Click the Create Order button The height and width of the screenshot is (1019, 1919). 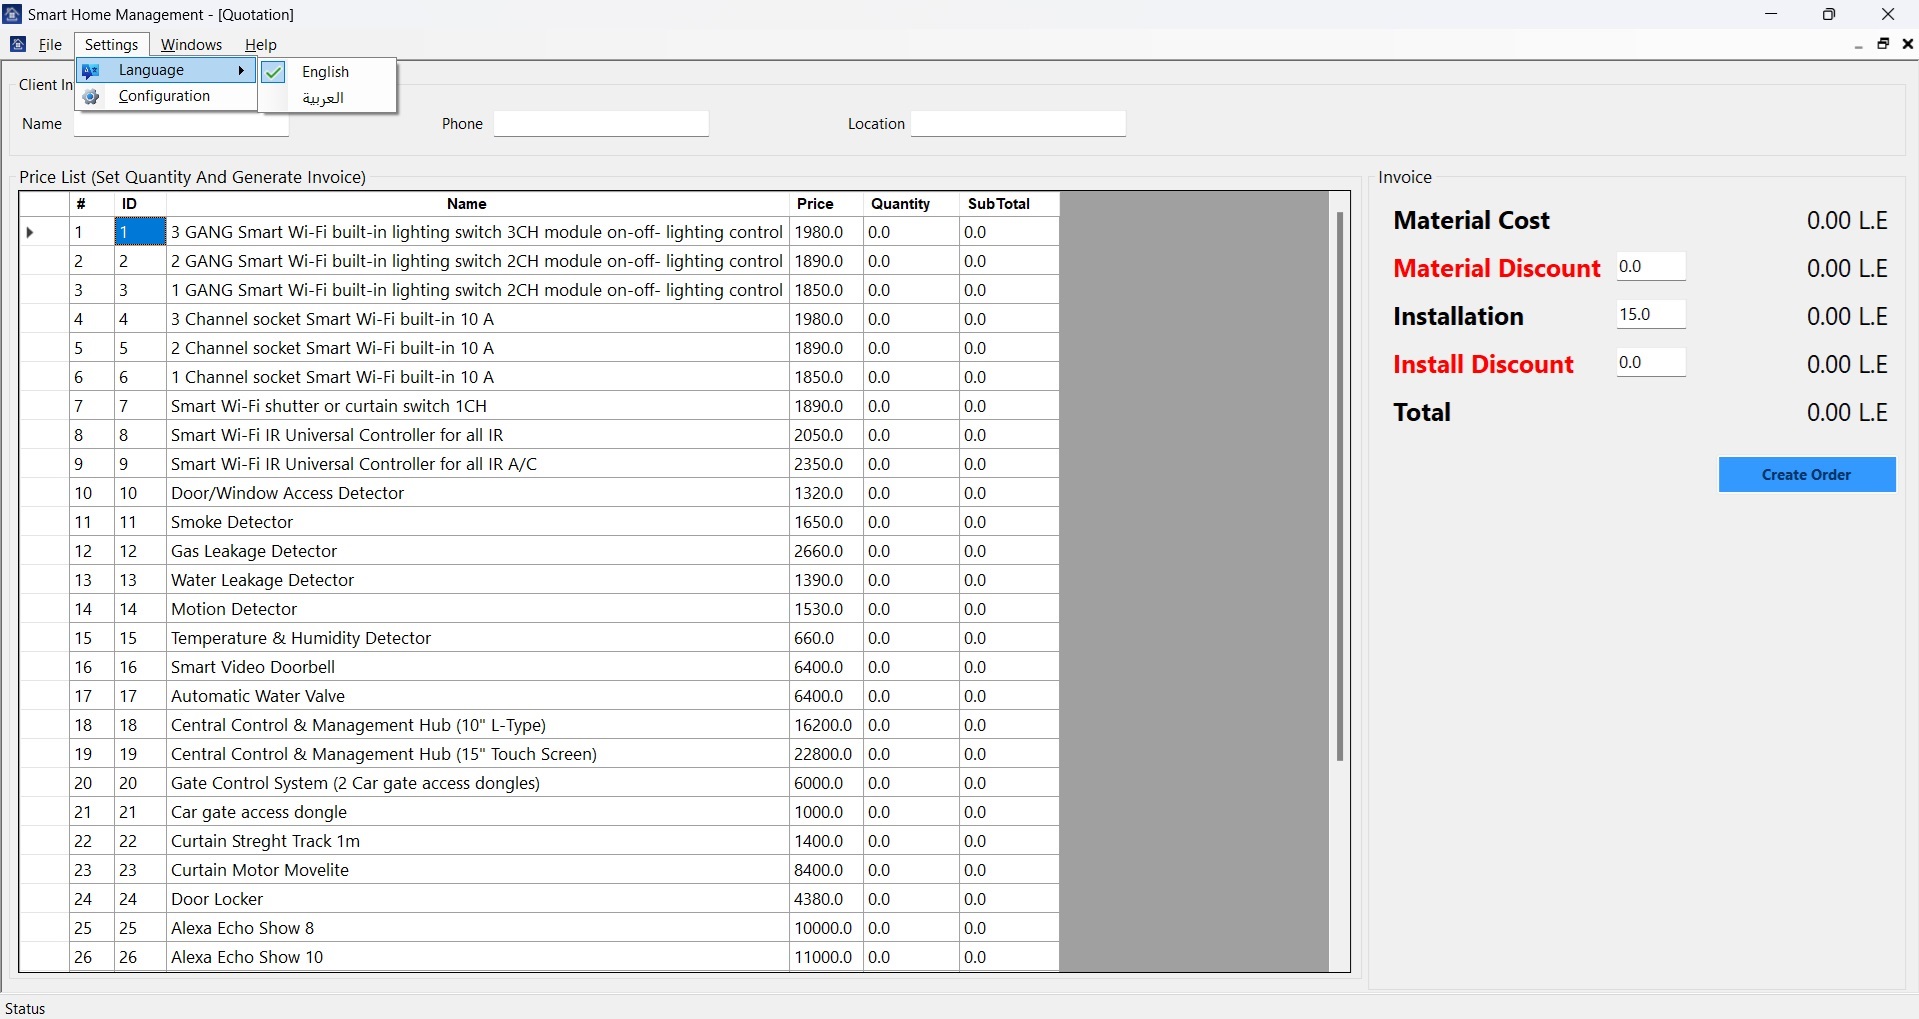point(1806,475)
